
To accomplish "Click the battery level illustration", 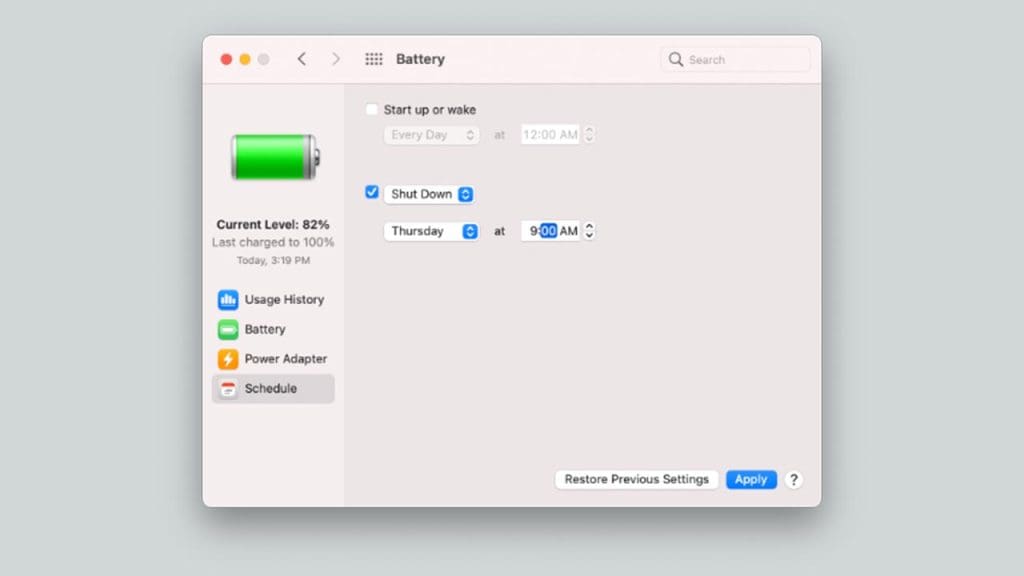I will coord(272,157).
